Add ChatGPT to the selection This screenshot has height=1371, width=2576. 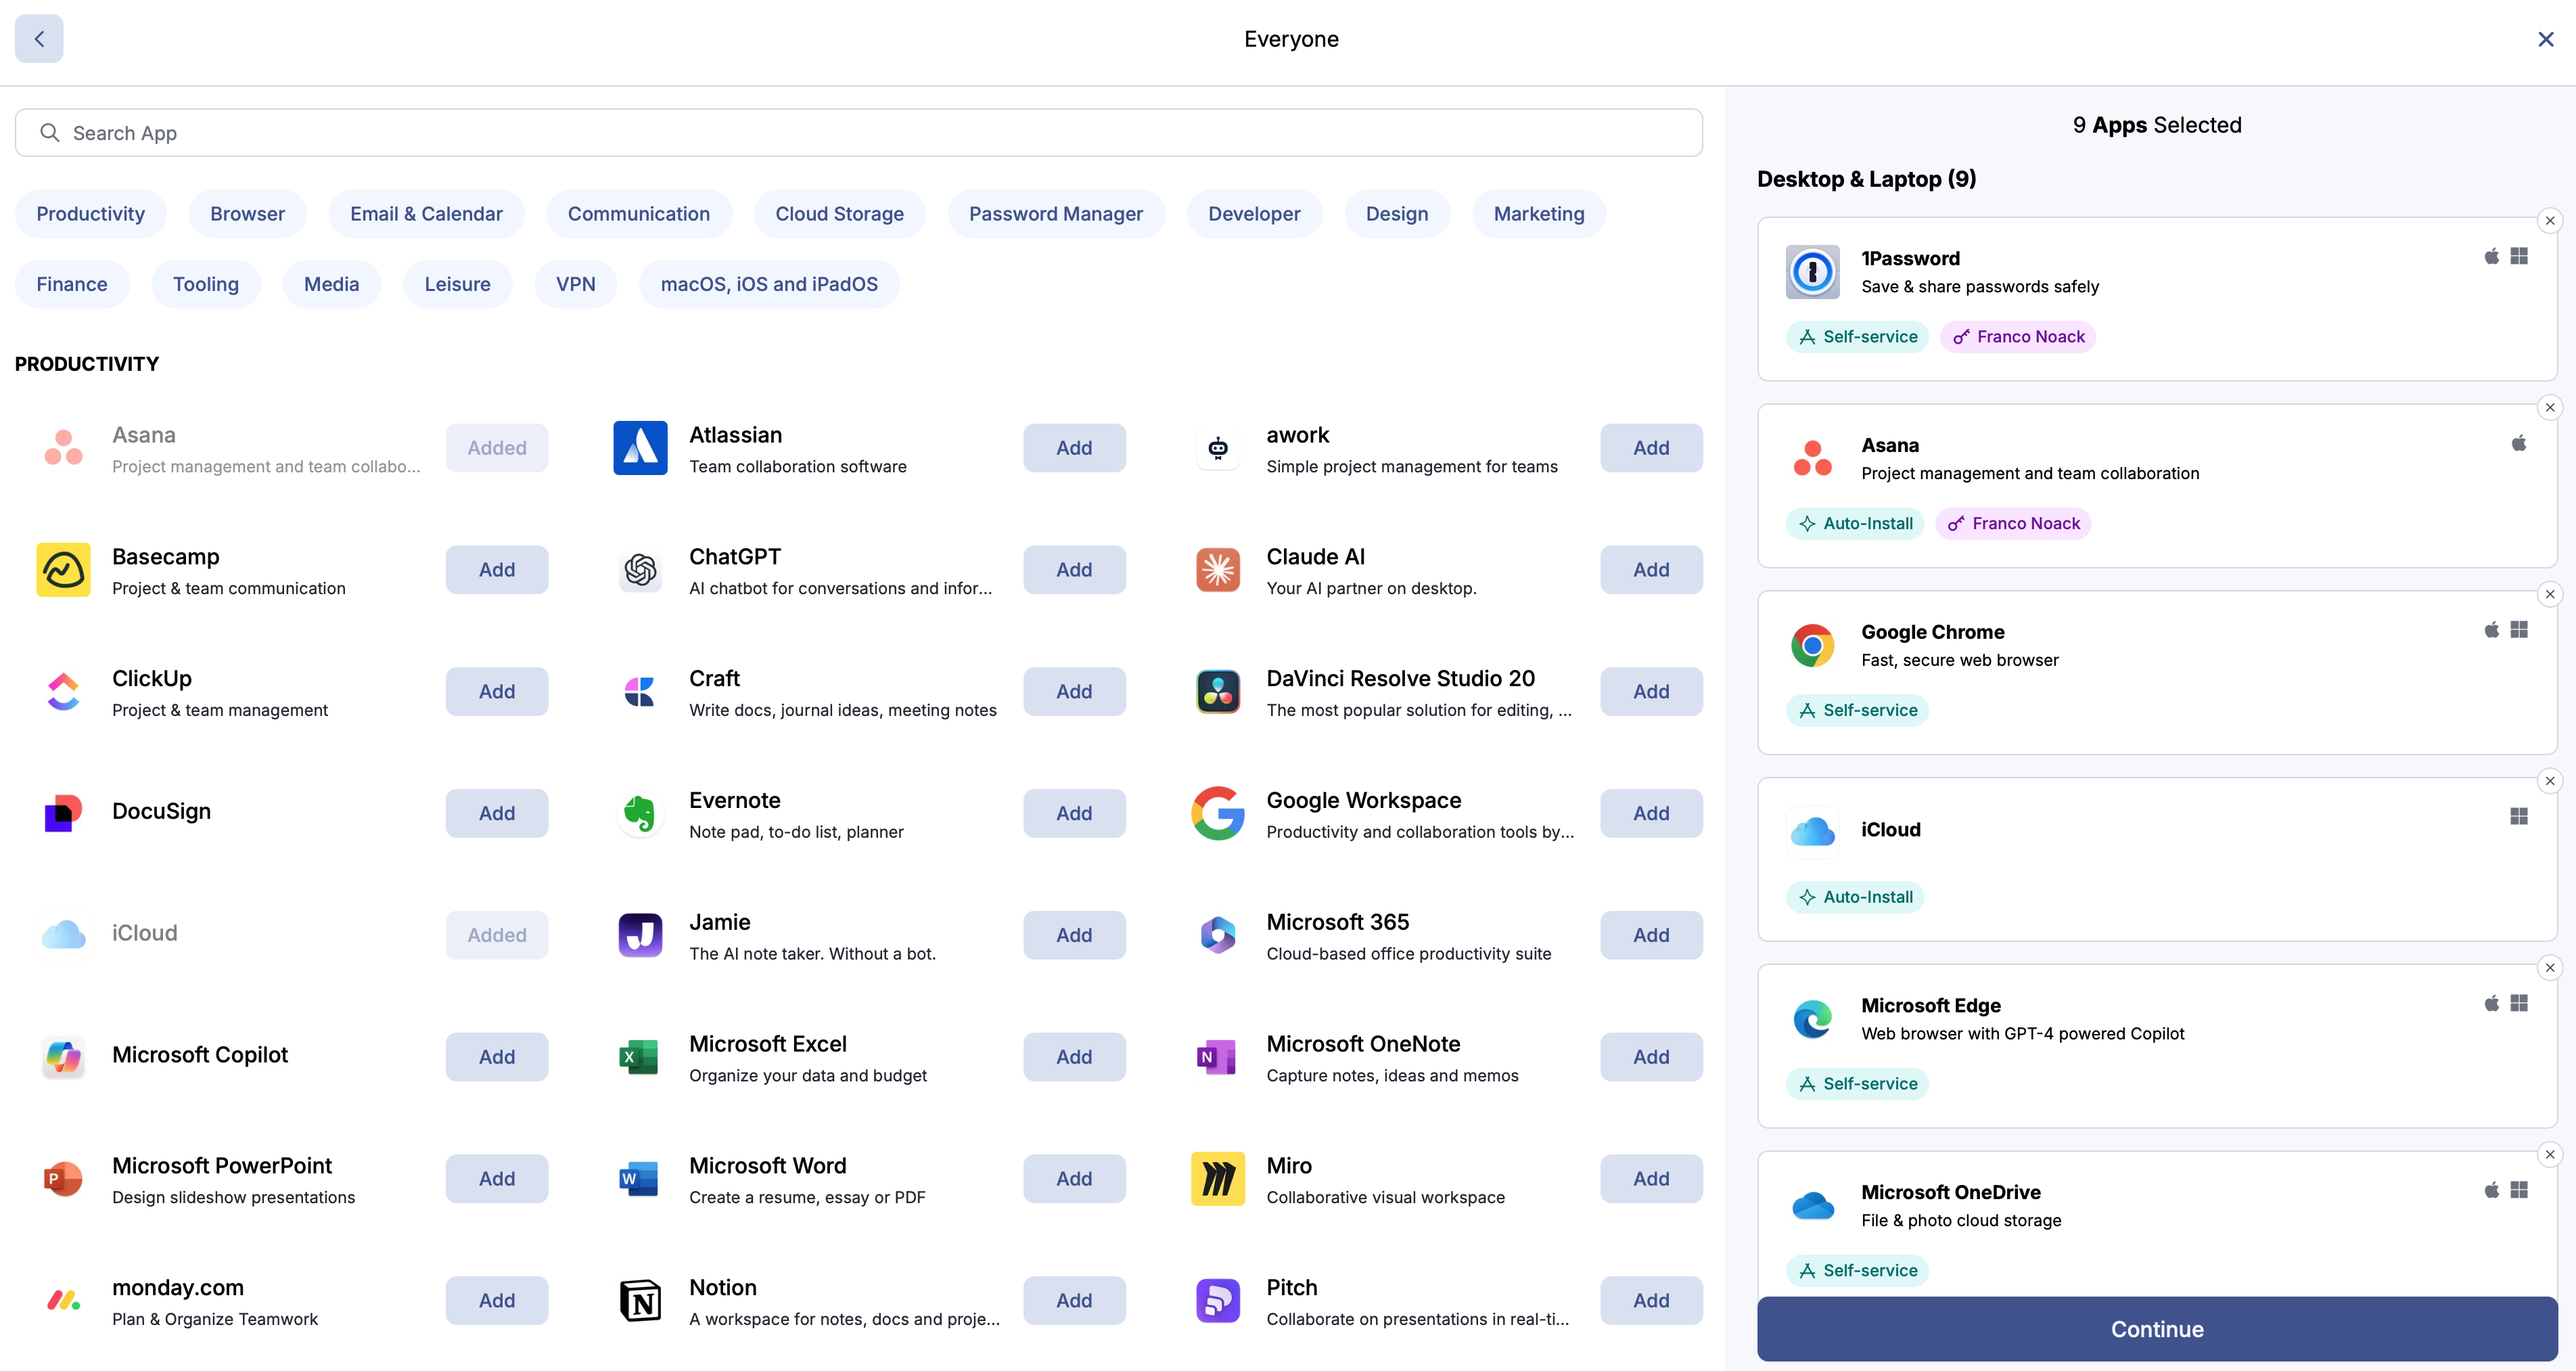click(1074, 570)
